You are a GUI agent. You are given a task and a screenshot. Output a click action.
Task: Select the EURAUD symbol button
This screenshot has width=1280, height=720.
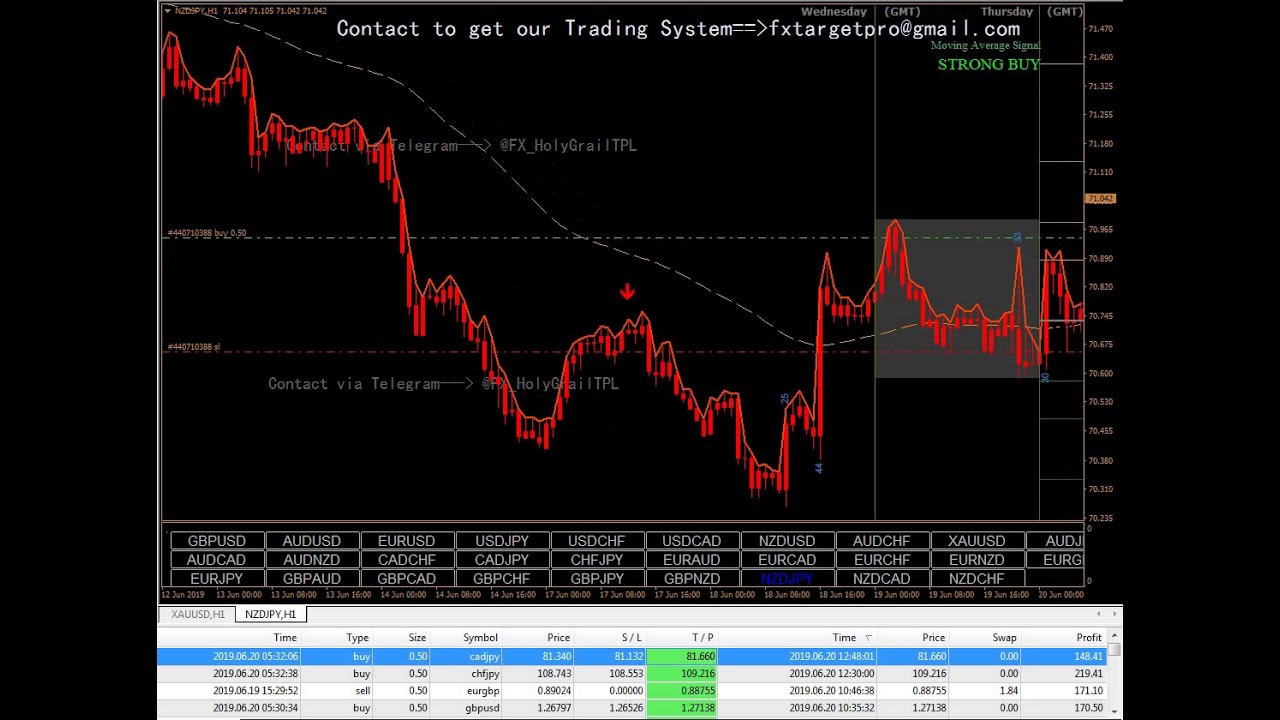click(691, 560)
